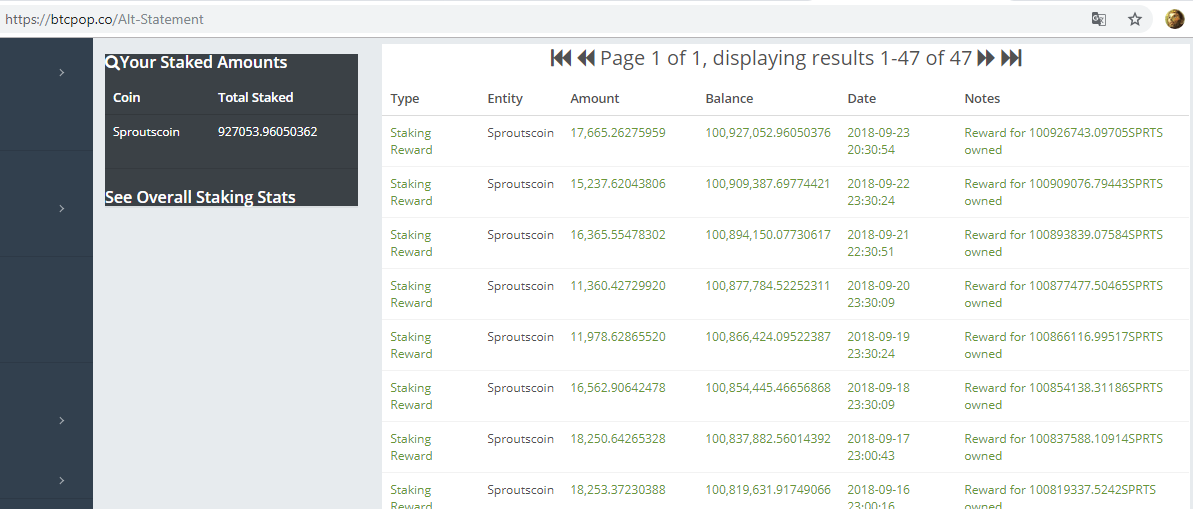Click the date 2018-09-21 22:30:51
Image resolution: width=1193 pixels, height=509 pixels.
tap(879, 243)
